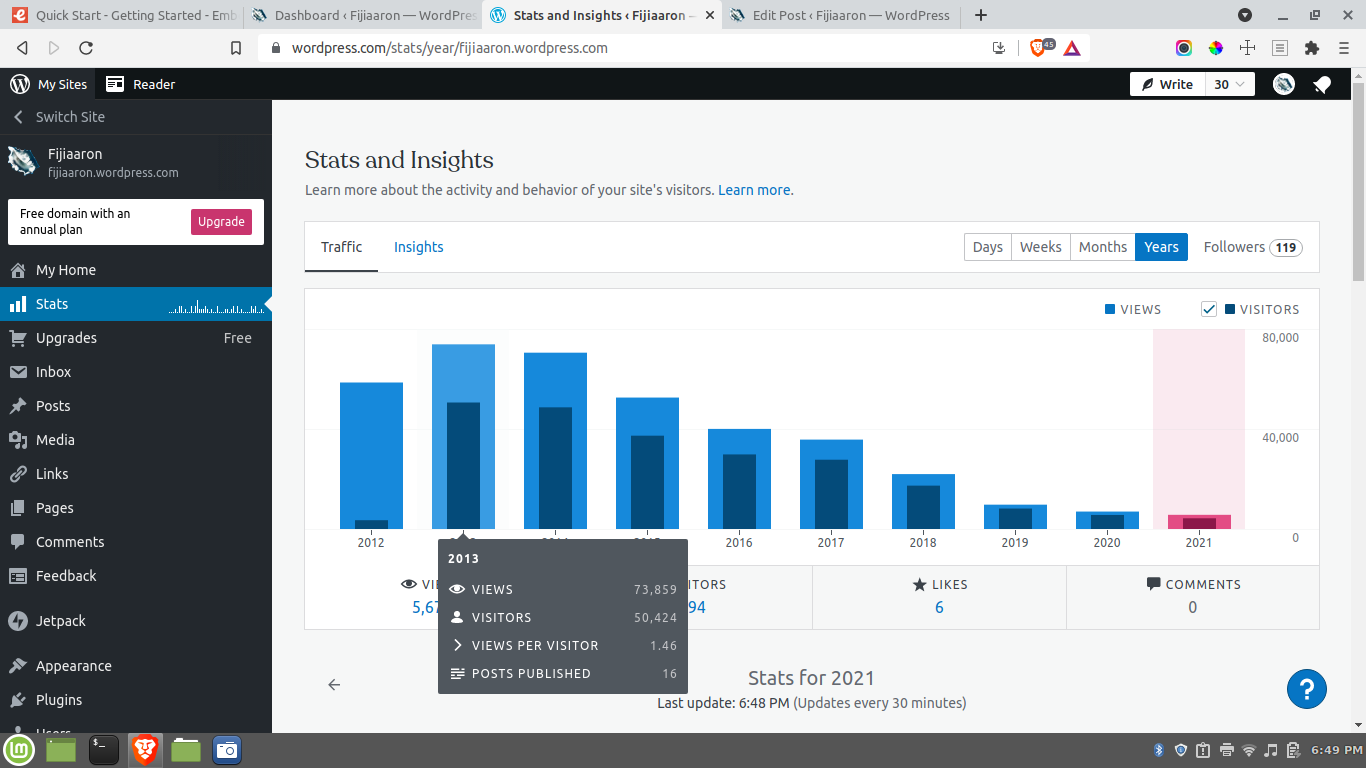Switch stats period to Days
Image resolution: width=1366 pixels, height=768 pixels.
click(987, 247)
